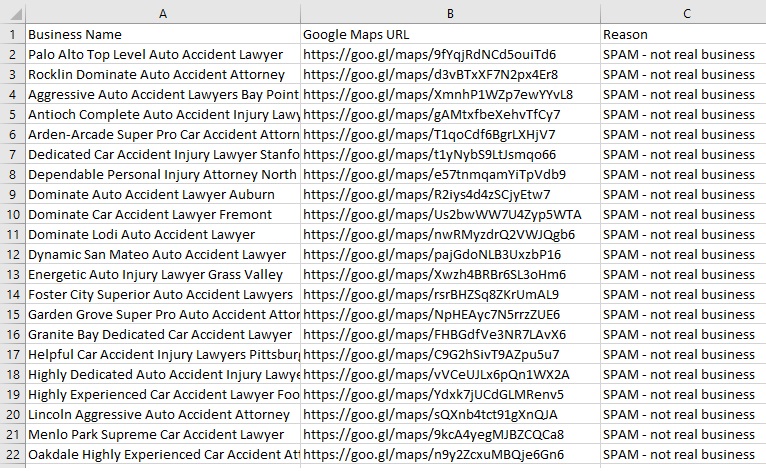766x471 pixels.
Task: Select cell Lincoln Aggressive Auto Accident Attorney
Action: click(x=163, y=415)
